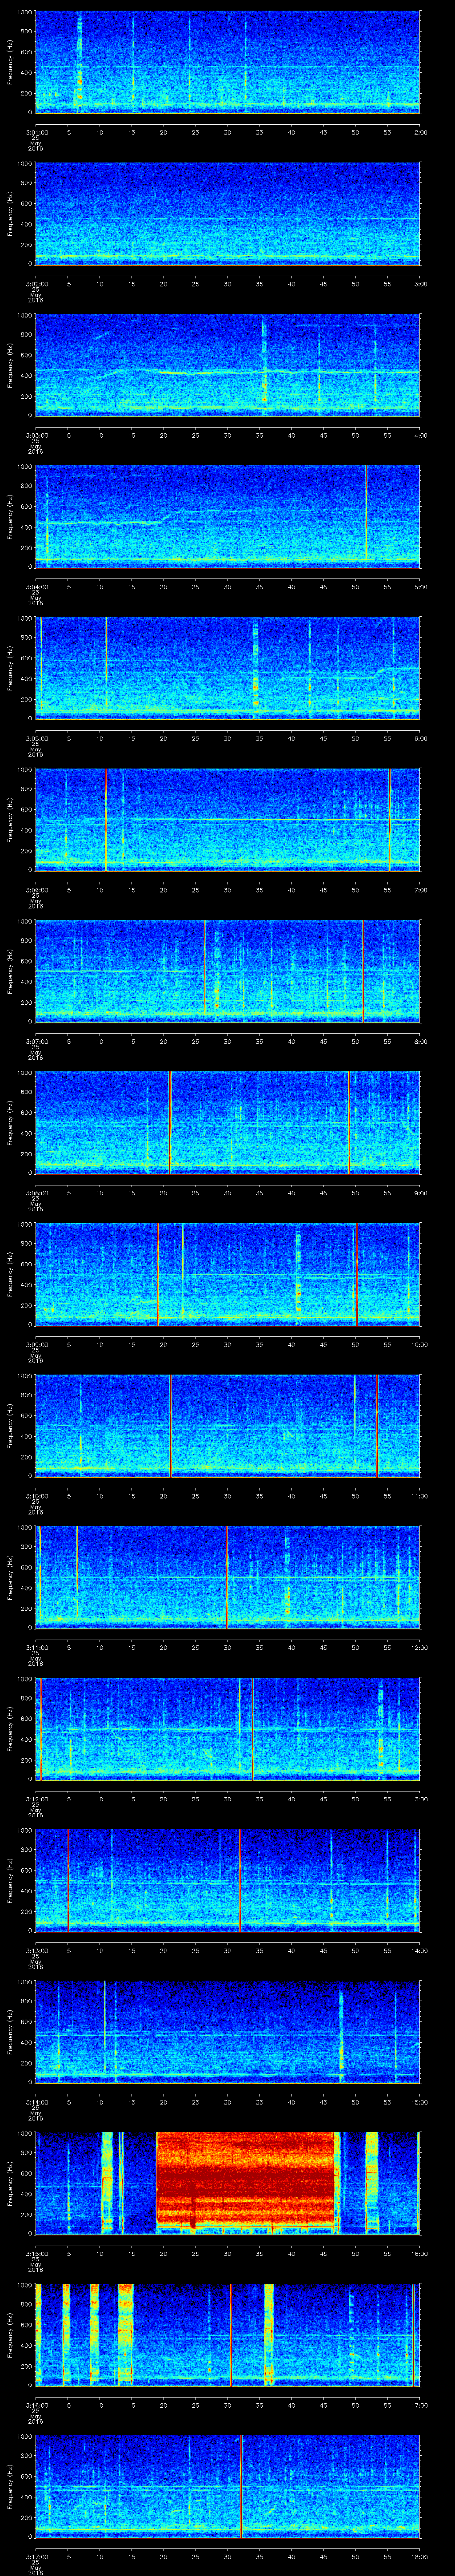Click the spectrogram panel starting at 3:08:00
455x2576 pixels.
point(228,1123)
